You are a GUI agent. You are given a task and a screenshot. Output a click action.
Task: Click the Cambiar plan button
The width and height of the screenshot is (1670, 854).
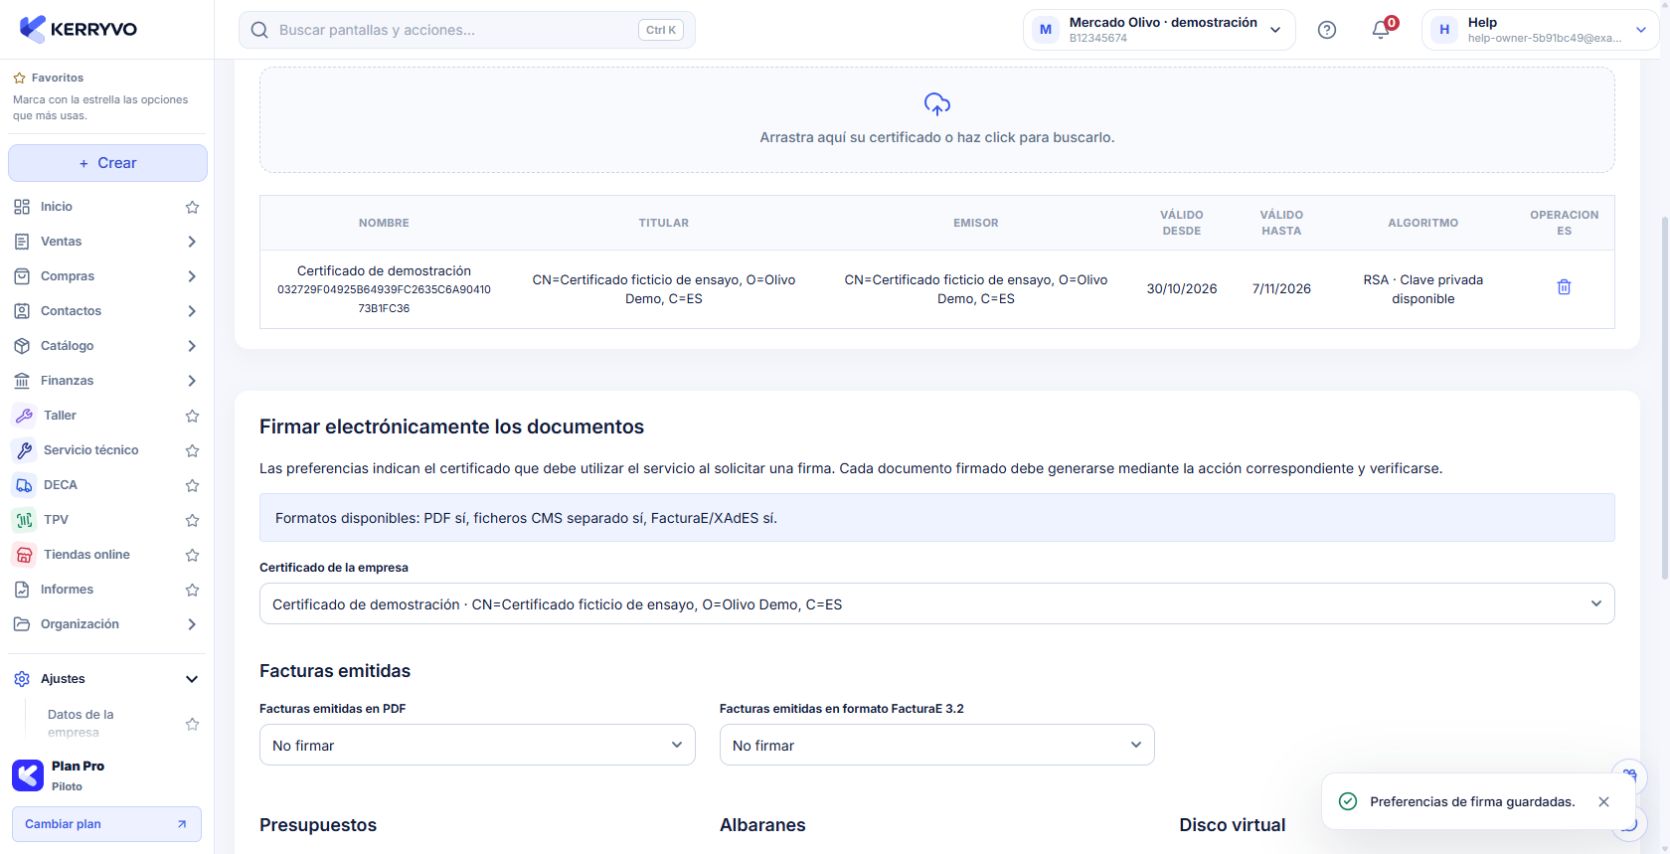click(107, 824)
